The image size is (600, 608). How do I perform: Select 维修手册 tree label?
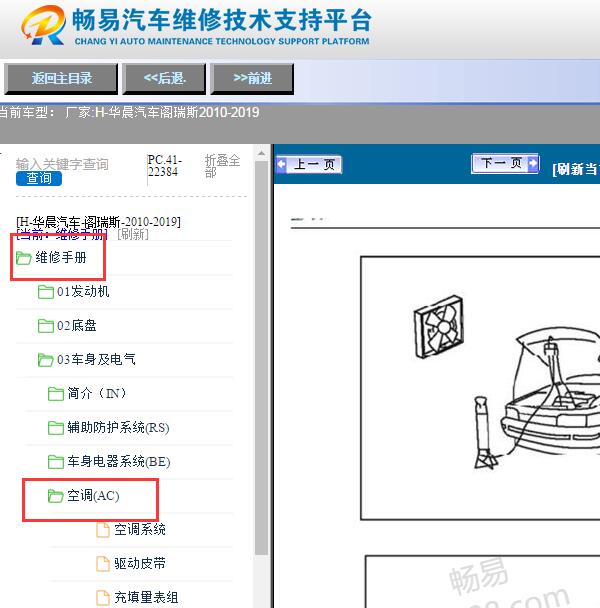[61, 257]
